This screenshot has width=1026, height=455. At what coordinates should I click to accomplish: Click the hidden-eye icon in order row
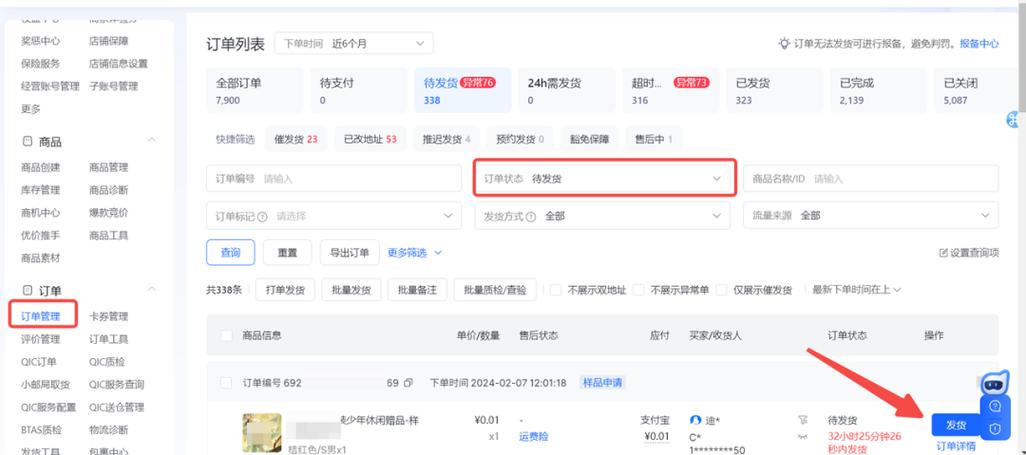coord(803,436)
